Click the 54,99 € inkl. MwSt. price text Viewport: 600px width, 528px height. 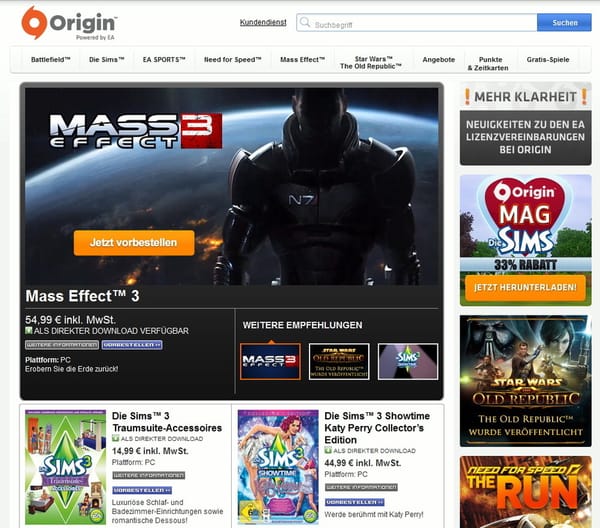(x=70, y=320)
